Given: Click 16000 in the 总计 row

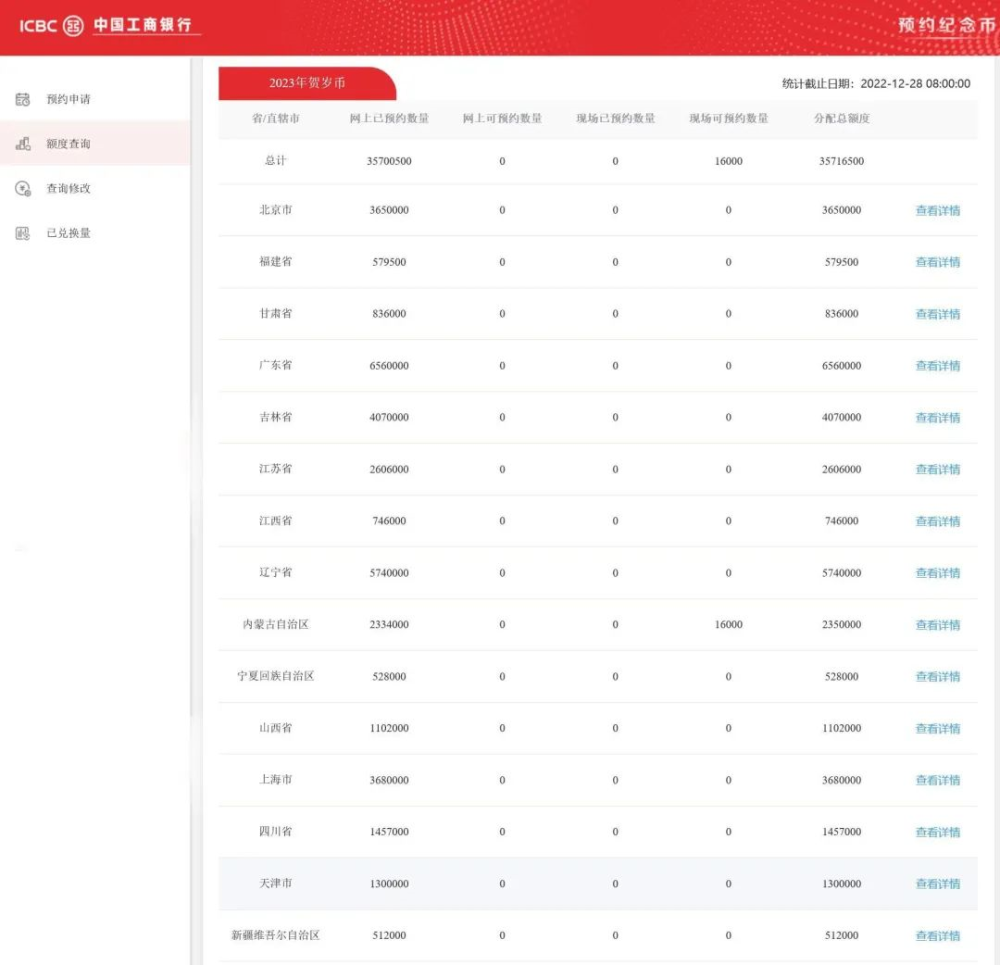Looking at the screenshot, I should pos(728,161).
